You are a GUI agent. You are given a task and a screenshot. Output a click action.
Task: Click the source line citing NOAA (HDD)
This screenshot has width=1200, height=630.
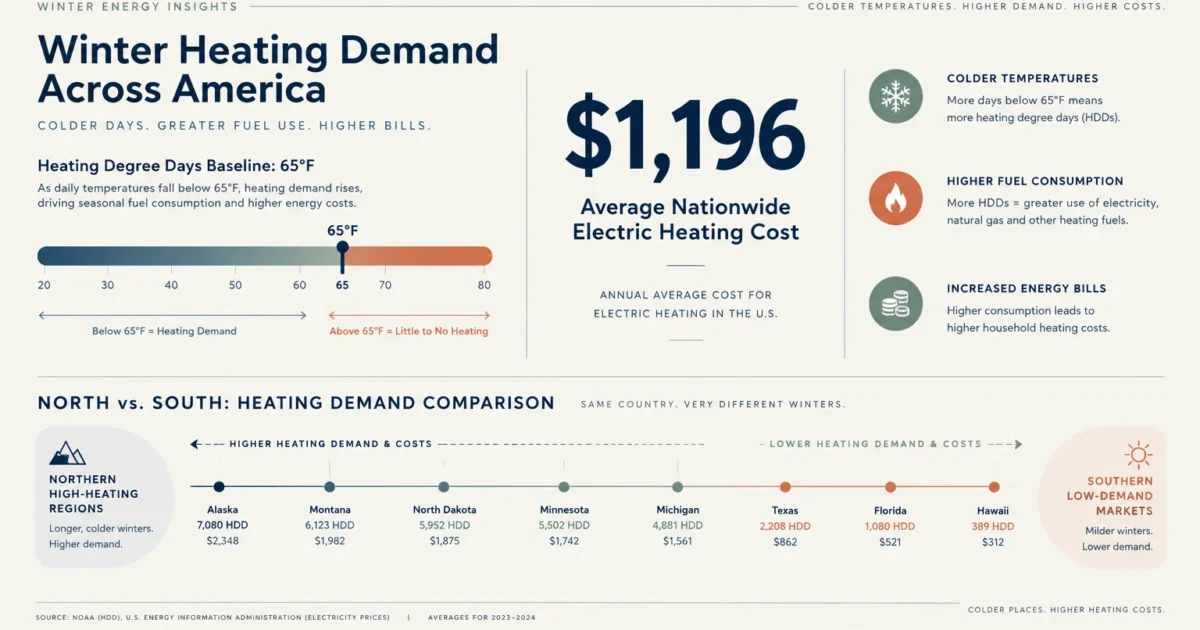tap(213, 618)
